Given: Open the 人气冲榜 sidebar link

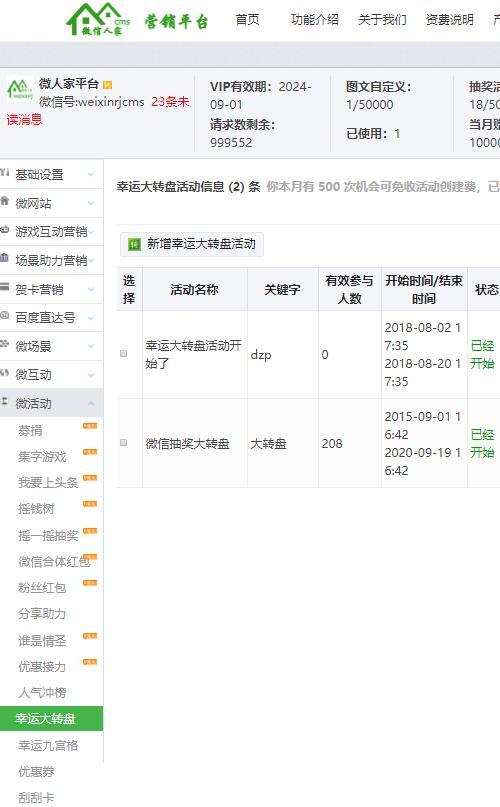Looking at the screenshot, I should point(42,693).
